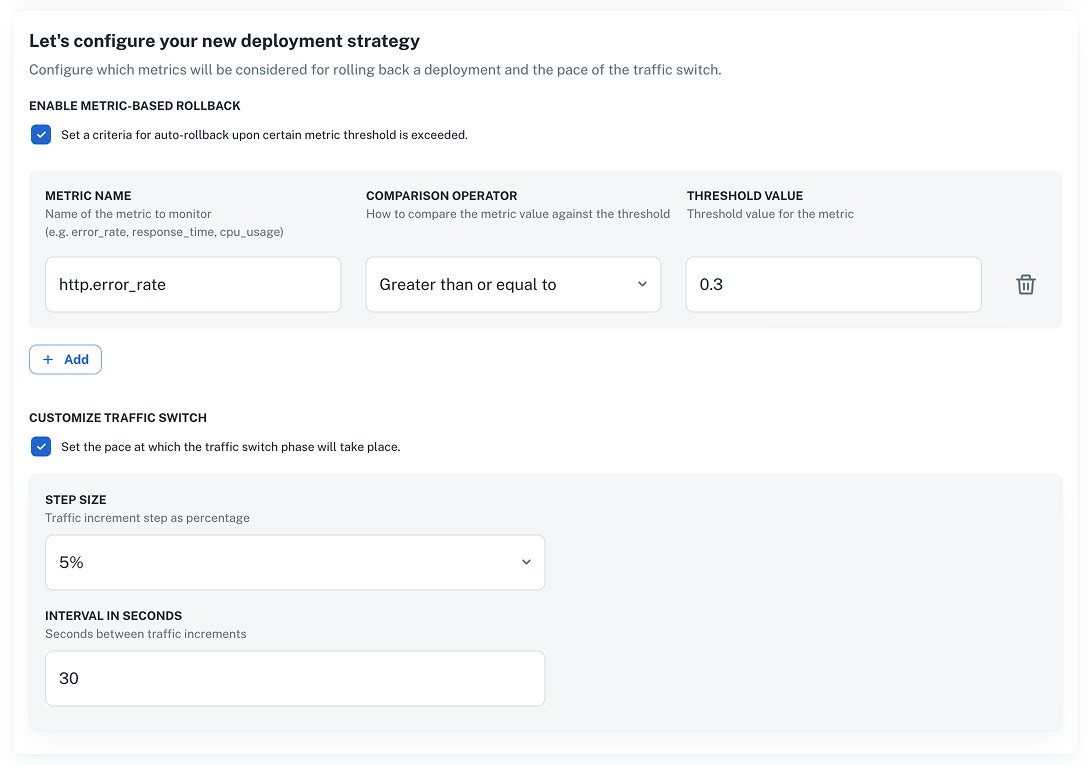Click chevron arrow of Comparison Operator select

click(x=642, y=285)
